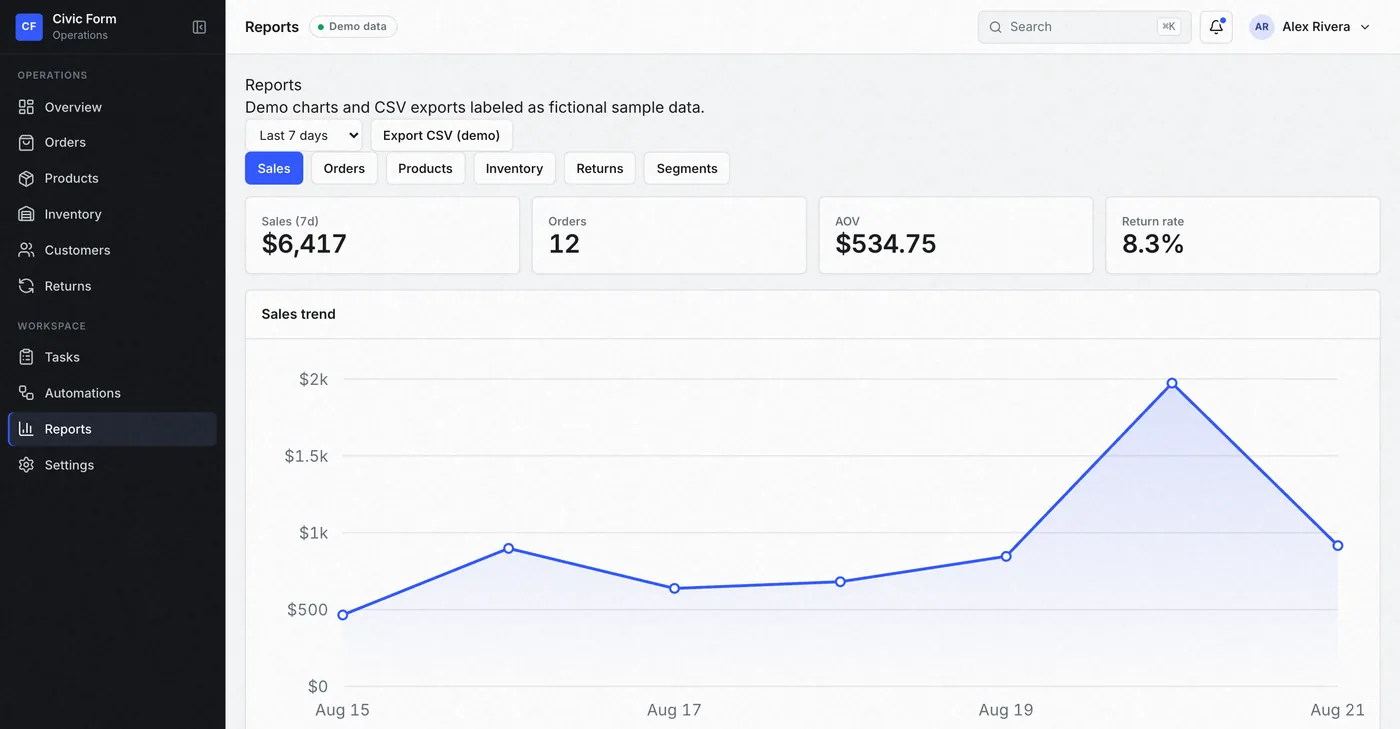Click the Sales (7d) $6,417 card

[x=382, y=235]
